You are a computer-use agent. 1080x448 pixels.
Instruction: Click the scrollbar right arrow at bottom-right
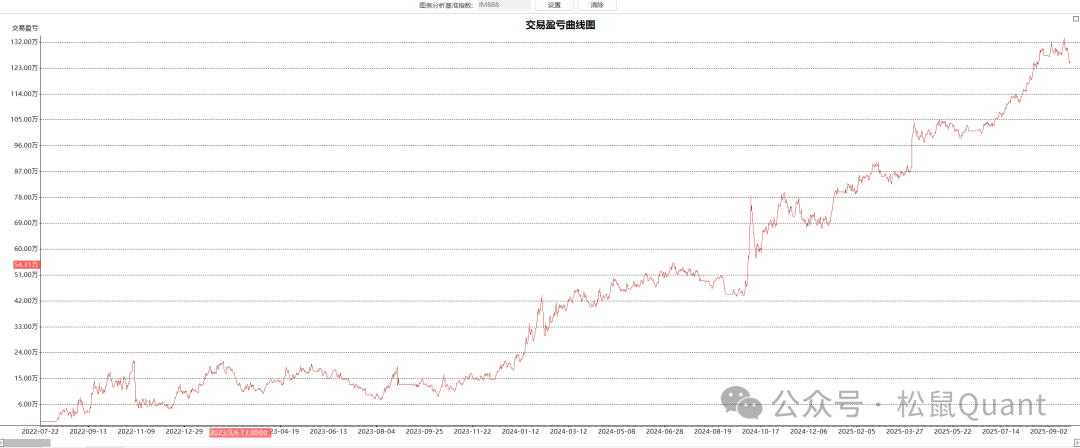[1075, 442]
